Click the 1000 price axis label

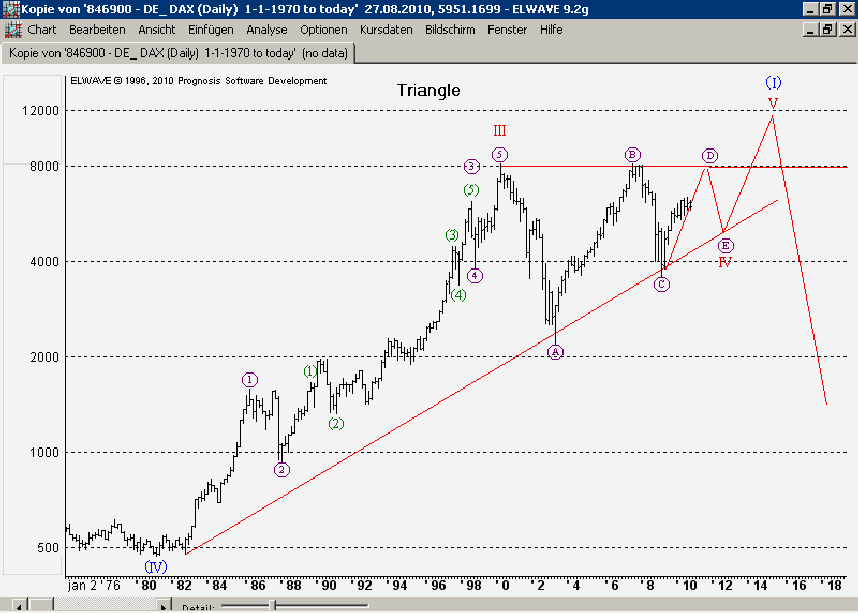pos(44,453)
